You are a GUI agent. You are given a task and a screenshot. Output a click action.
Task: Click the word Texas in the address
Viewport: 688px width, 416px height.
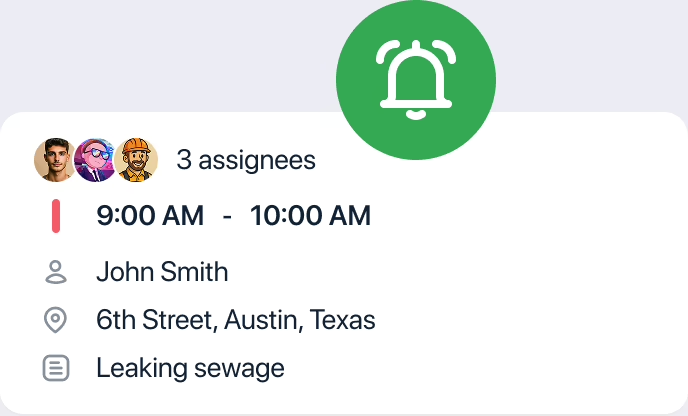(x=342, y=320)
